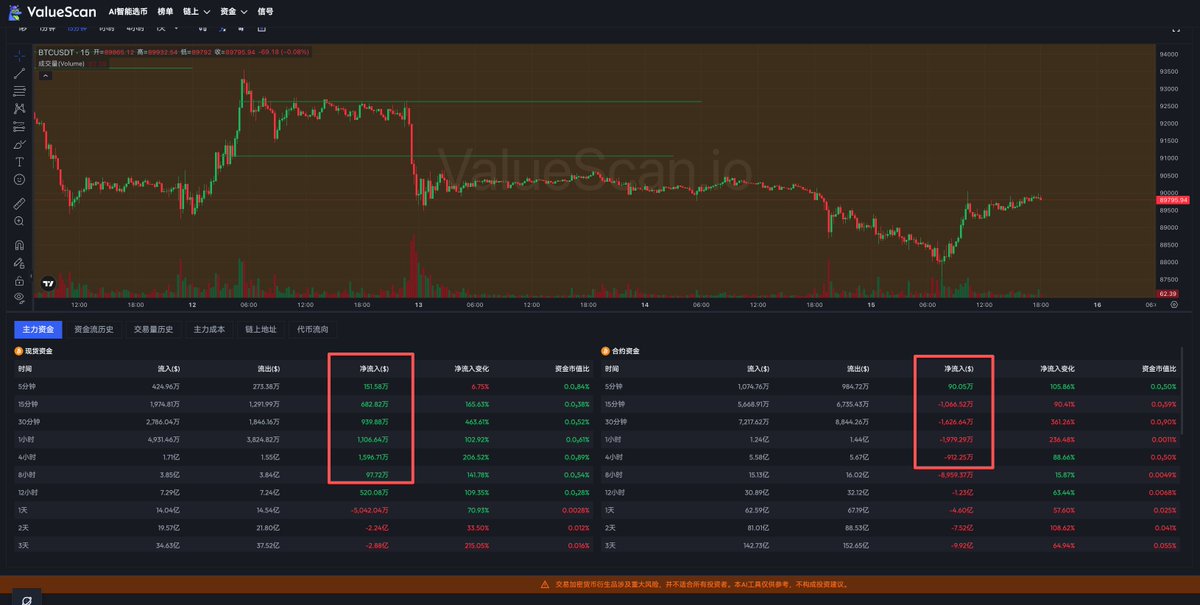The image size is (1200, 605).
Task: Click the 合约资金 section heading
Action: pos(626,352)
